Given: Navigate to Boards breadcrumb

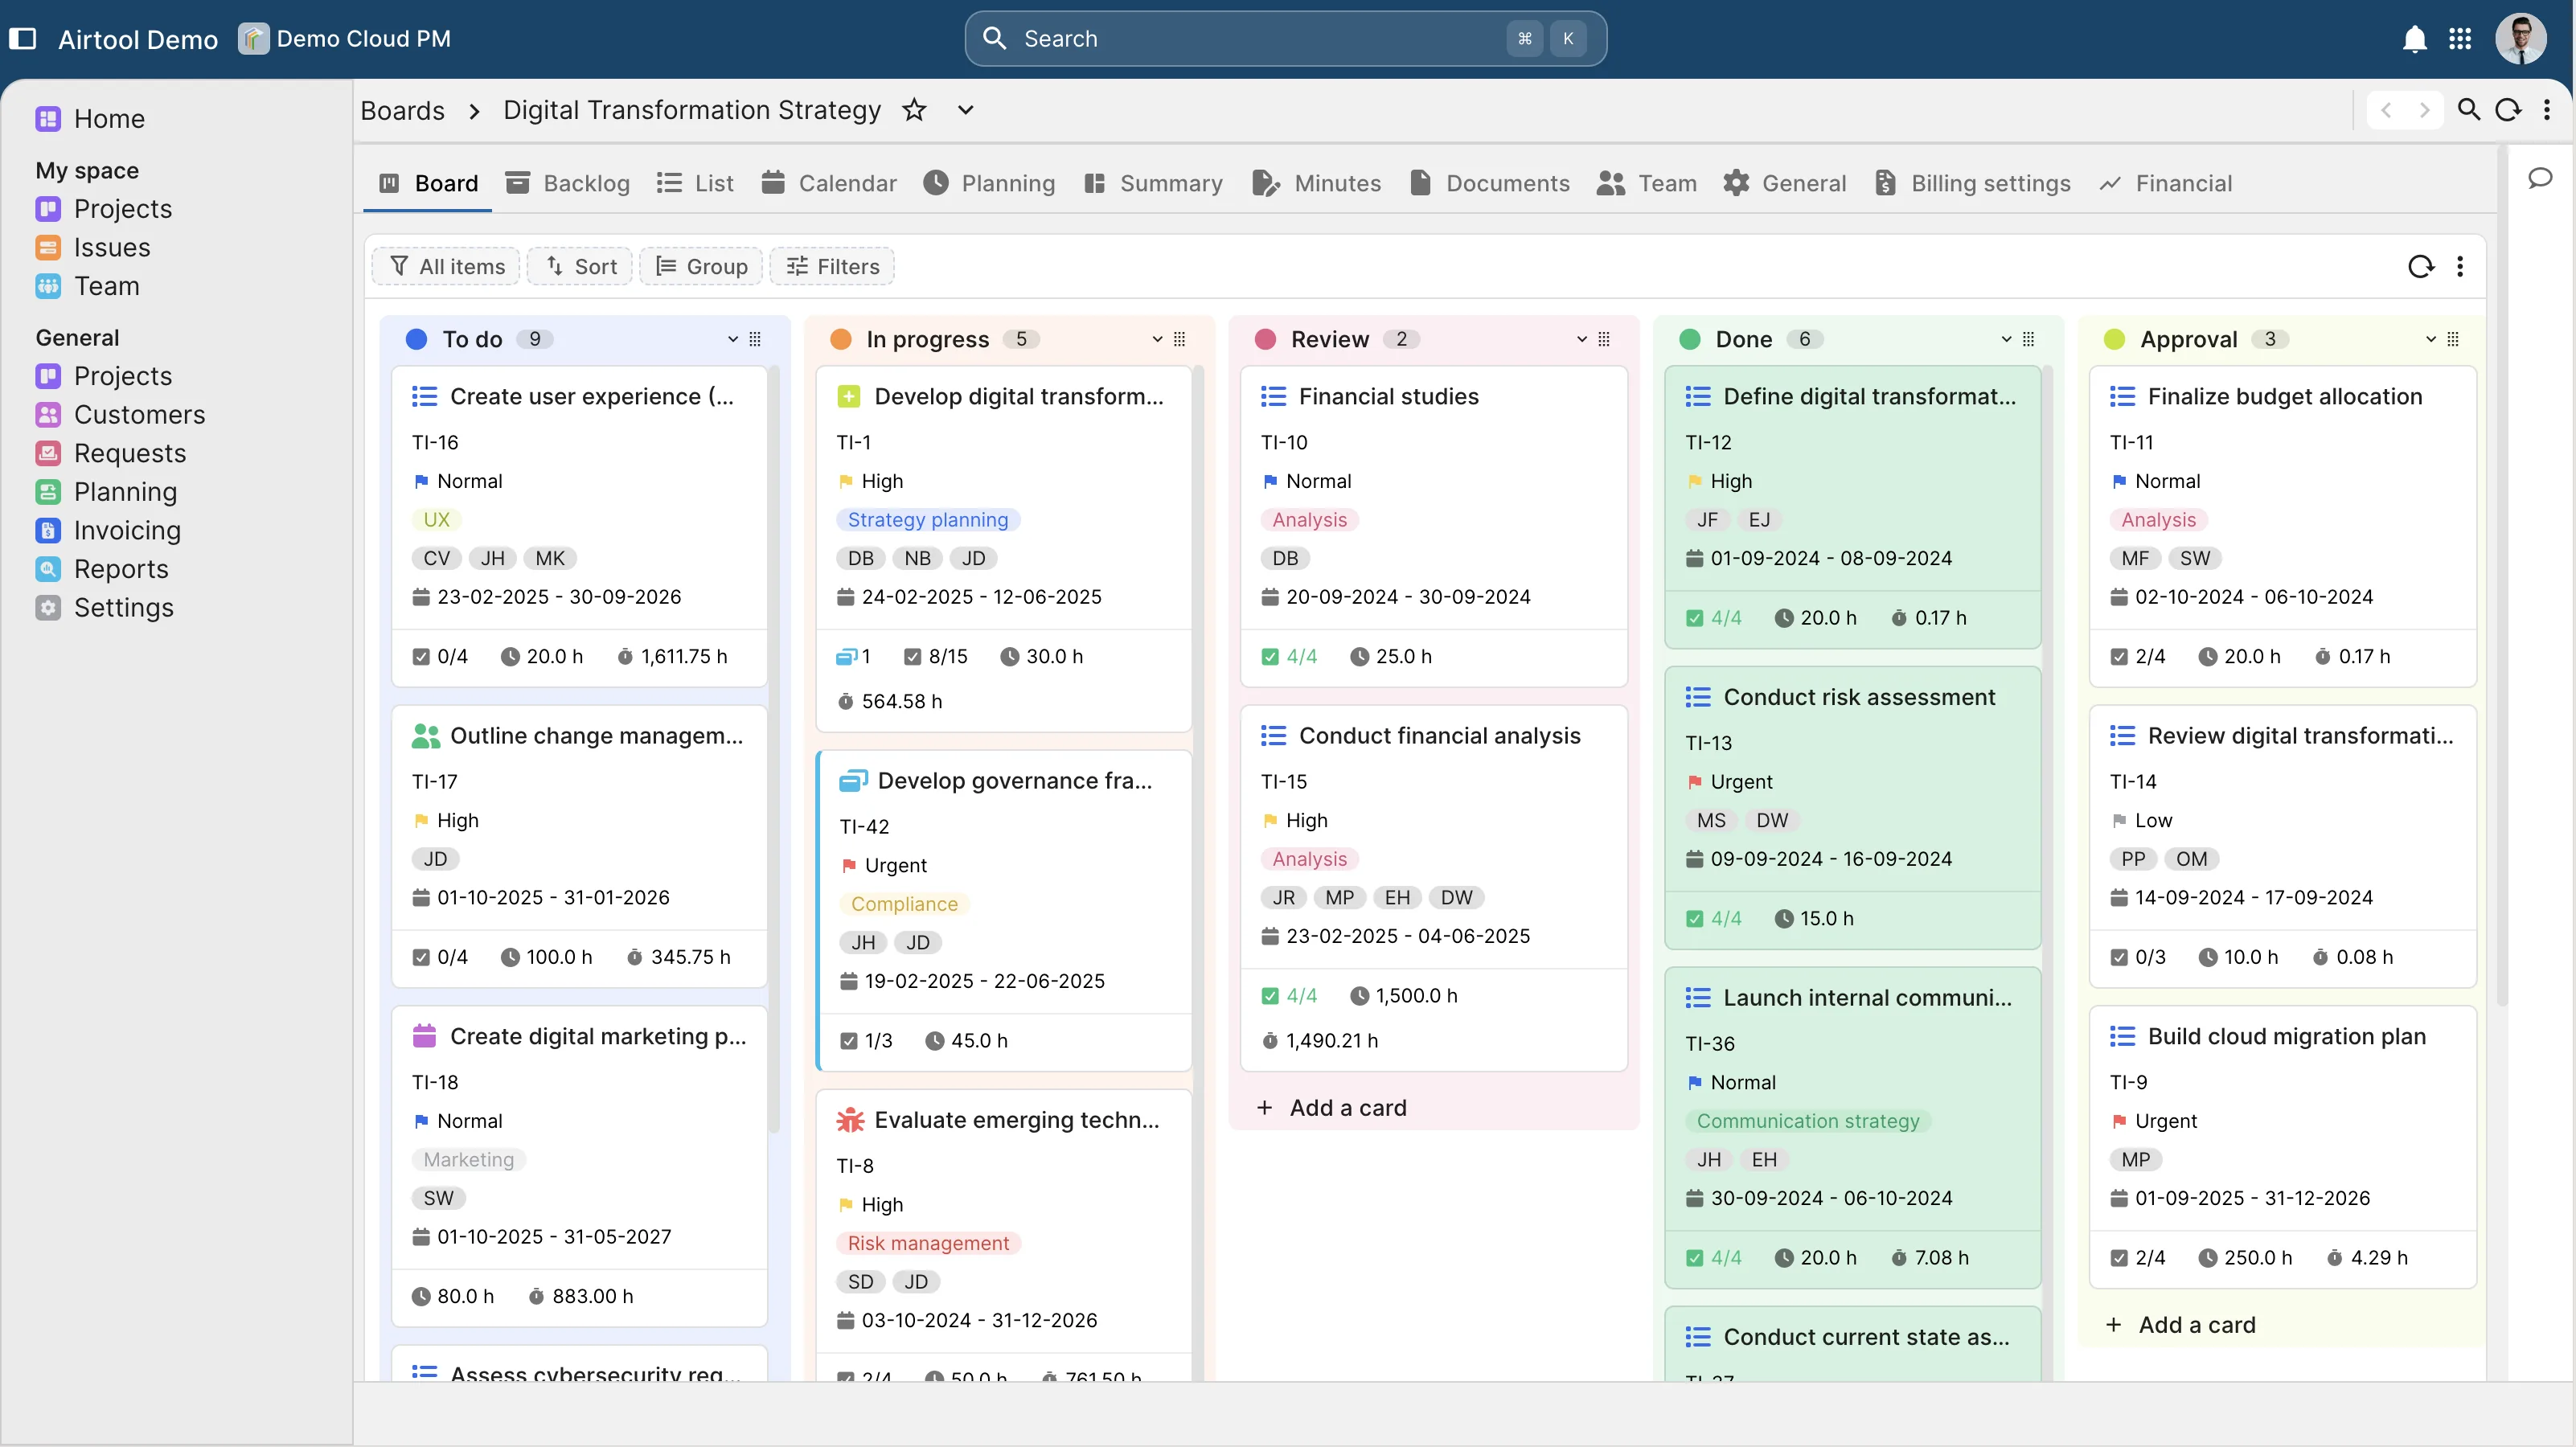Looking at the screenshot, I should click(402, 110).
